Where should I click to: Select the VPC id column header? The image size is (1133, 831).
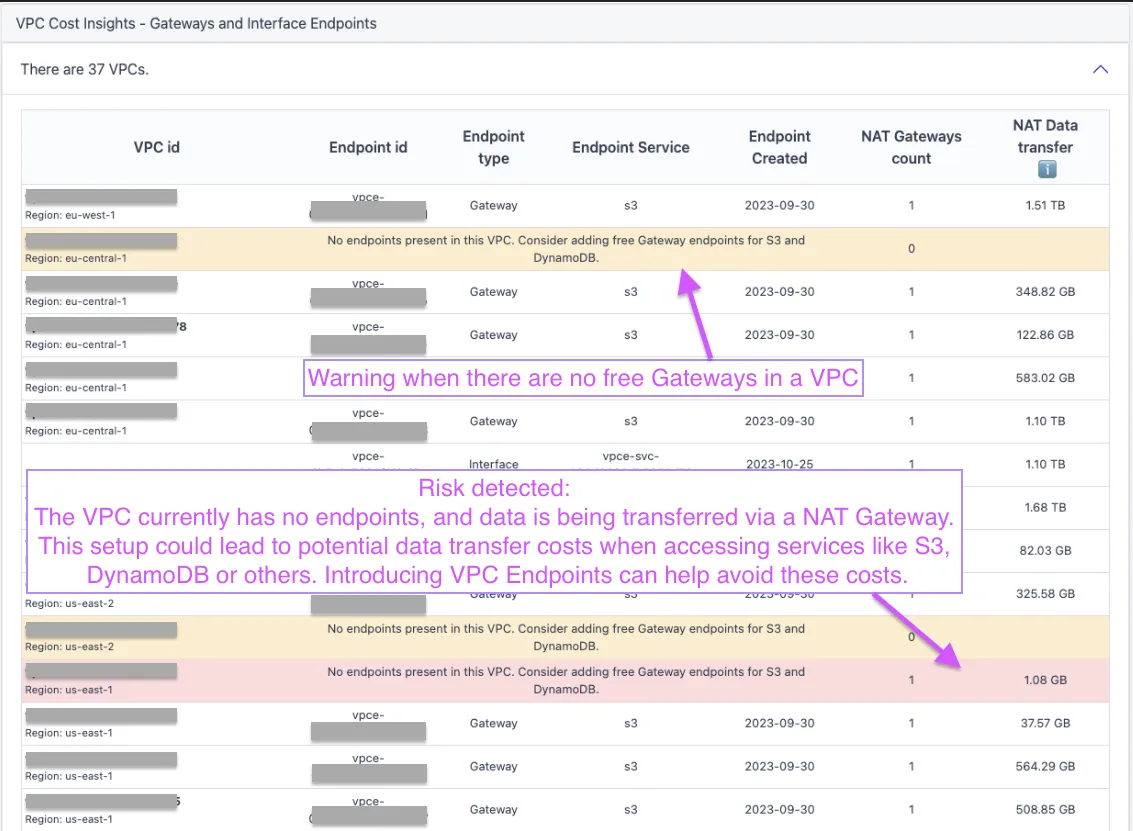click(x=157, y=147)
